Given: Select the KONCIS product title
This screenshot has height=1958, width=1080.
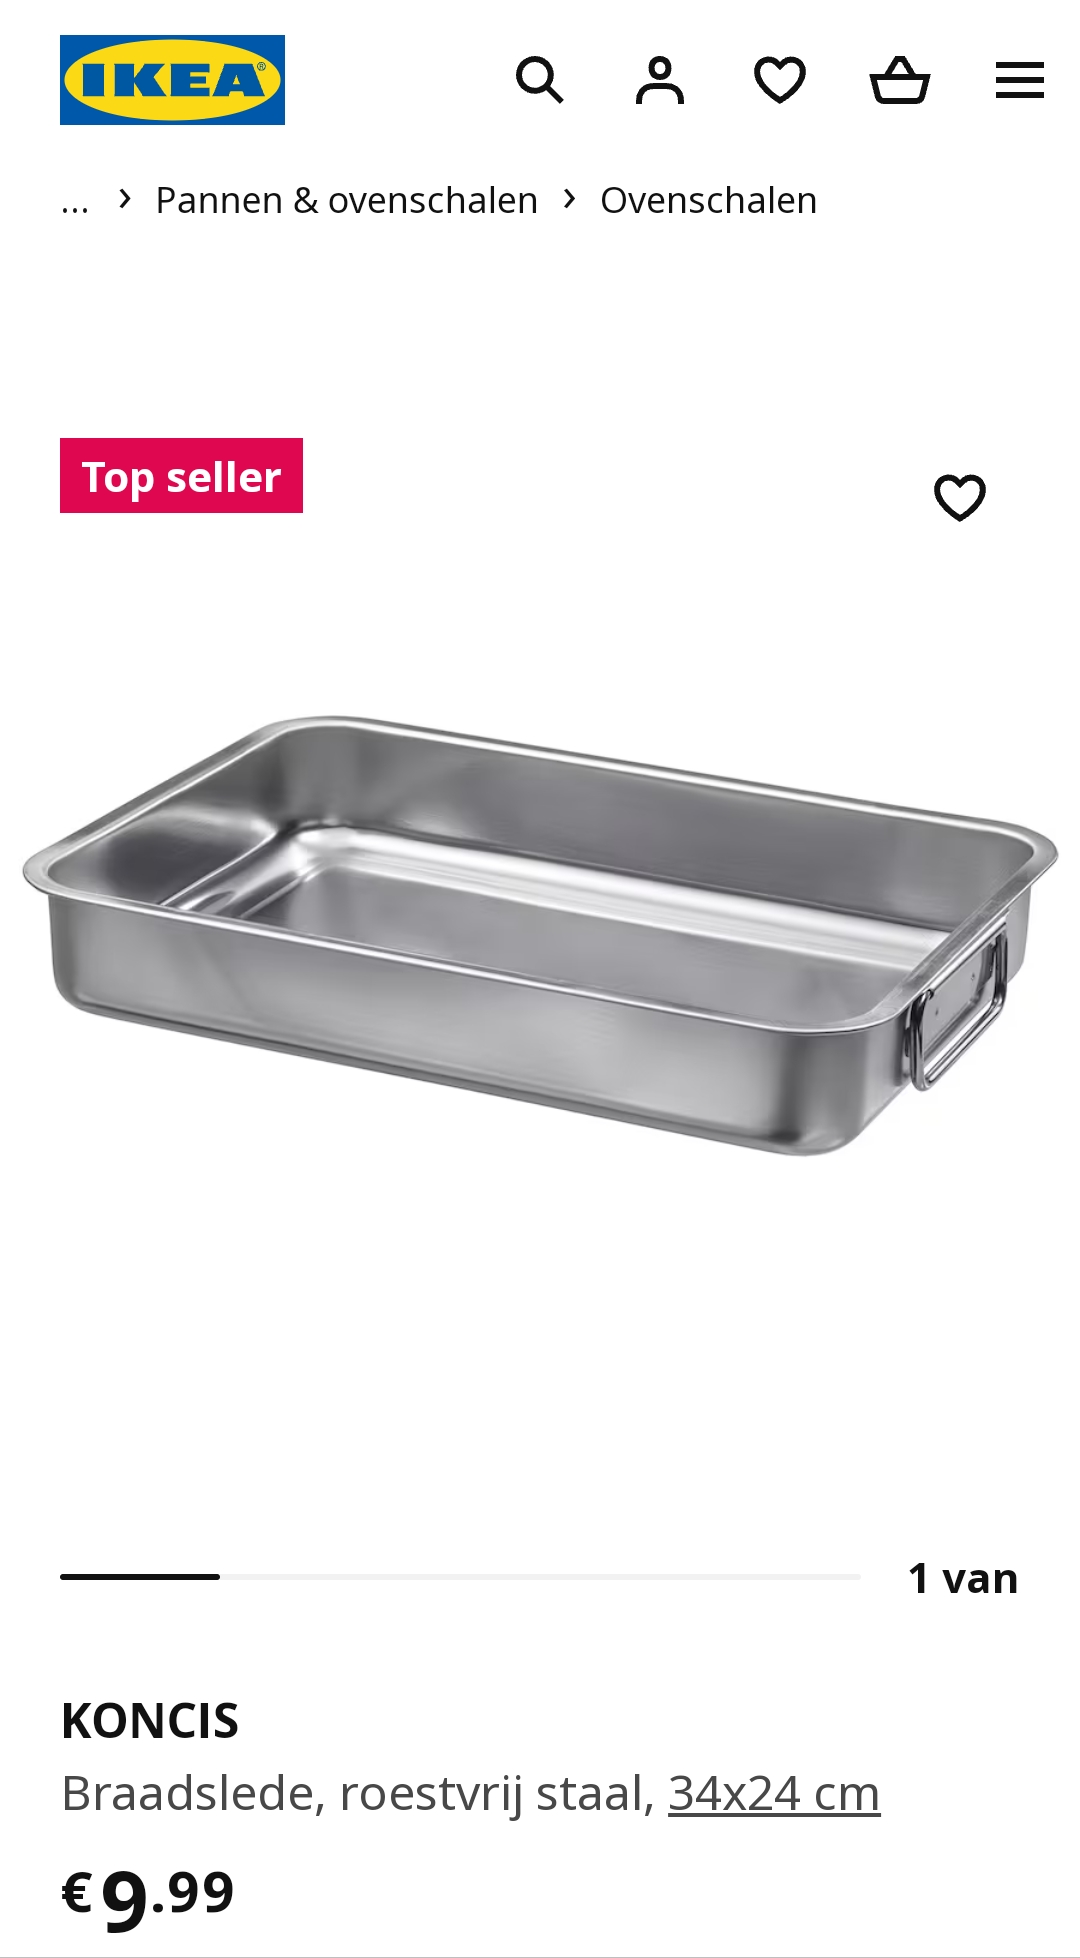Looking at the screenshot, I should click(150, 1721).
